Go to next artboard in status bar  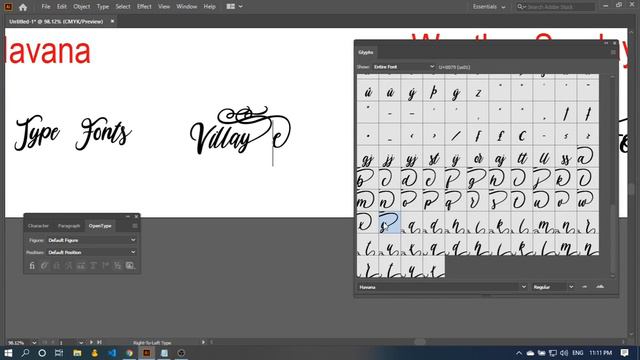click(x=91, y=342)
